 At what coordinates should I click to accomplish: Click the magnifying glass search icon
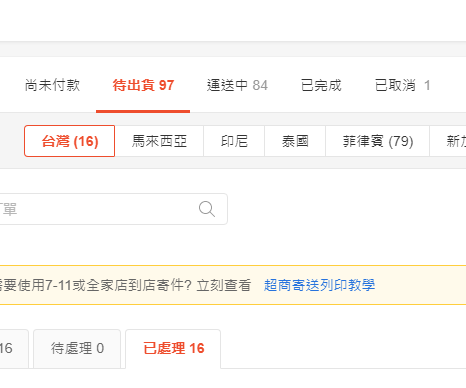click(207, 209)
